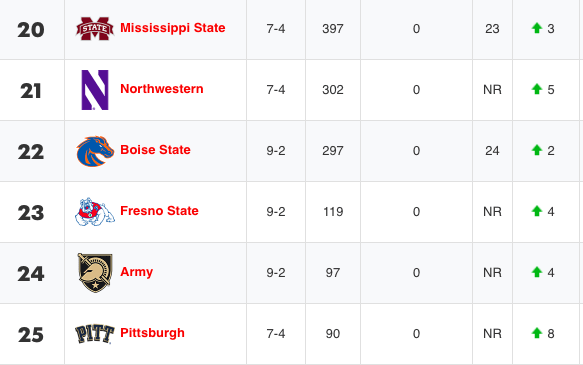Screen dimensions: 583x365
Task: Click Northwestern's 302 points cell
Action: (333, 90)
